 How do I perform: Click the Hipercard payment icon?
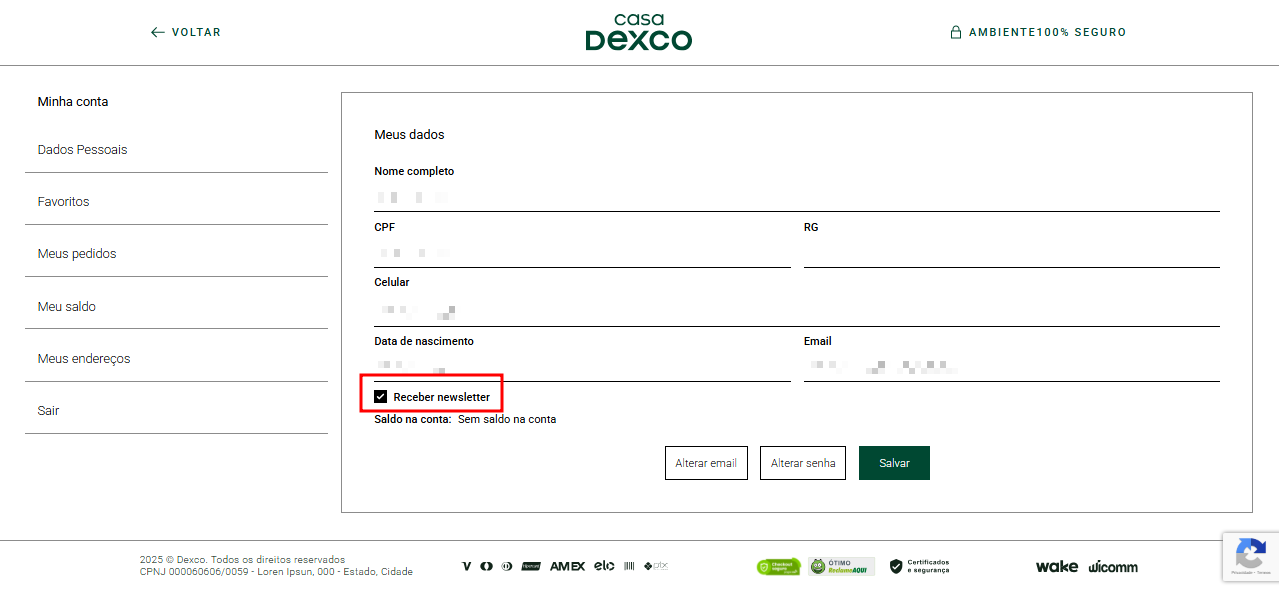click(531, 566)
